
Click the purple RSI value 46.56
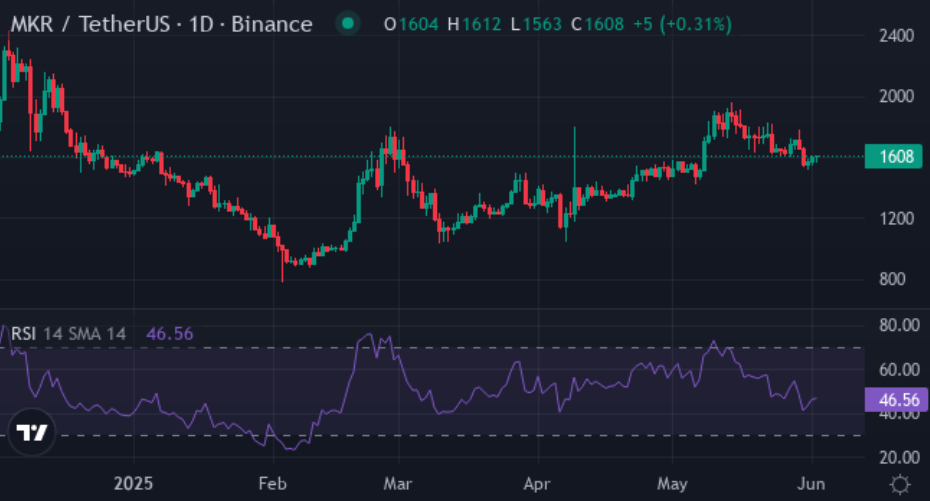[x=170, y=334]
